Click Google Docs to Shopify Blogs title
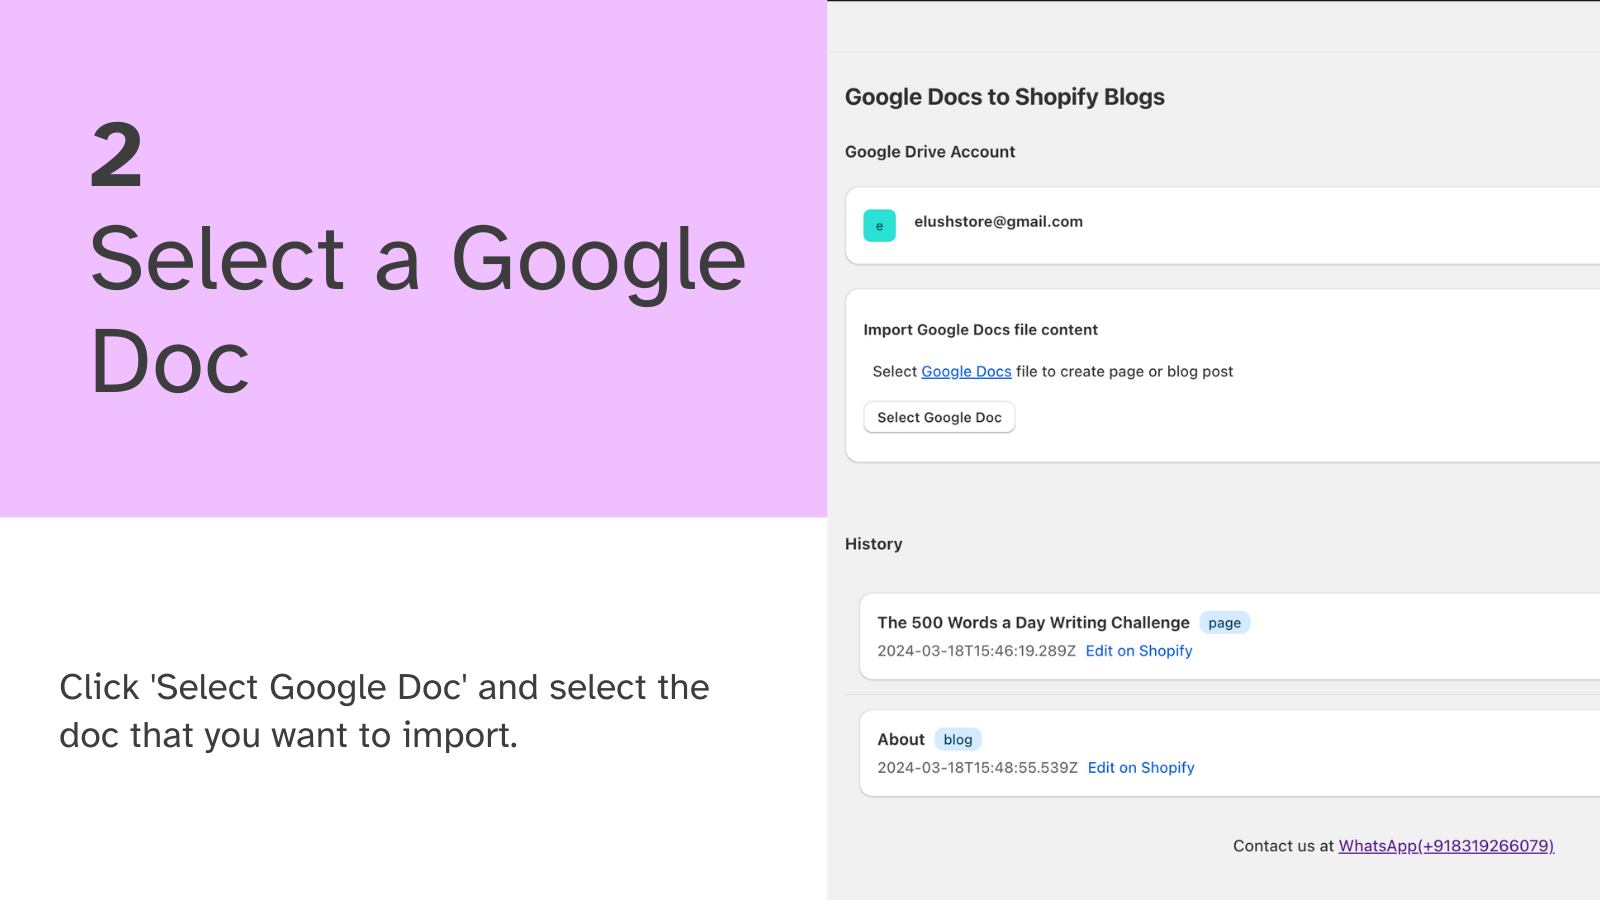Screen dimensions: 1600x900 pyautogui.click(x=1005, y=97)
